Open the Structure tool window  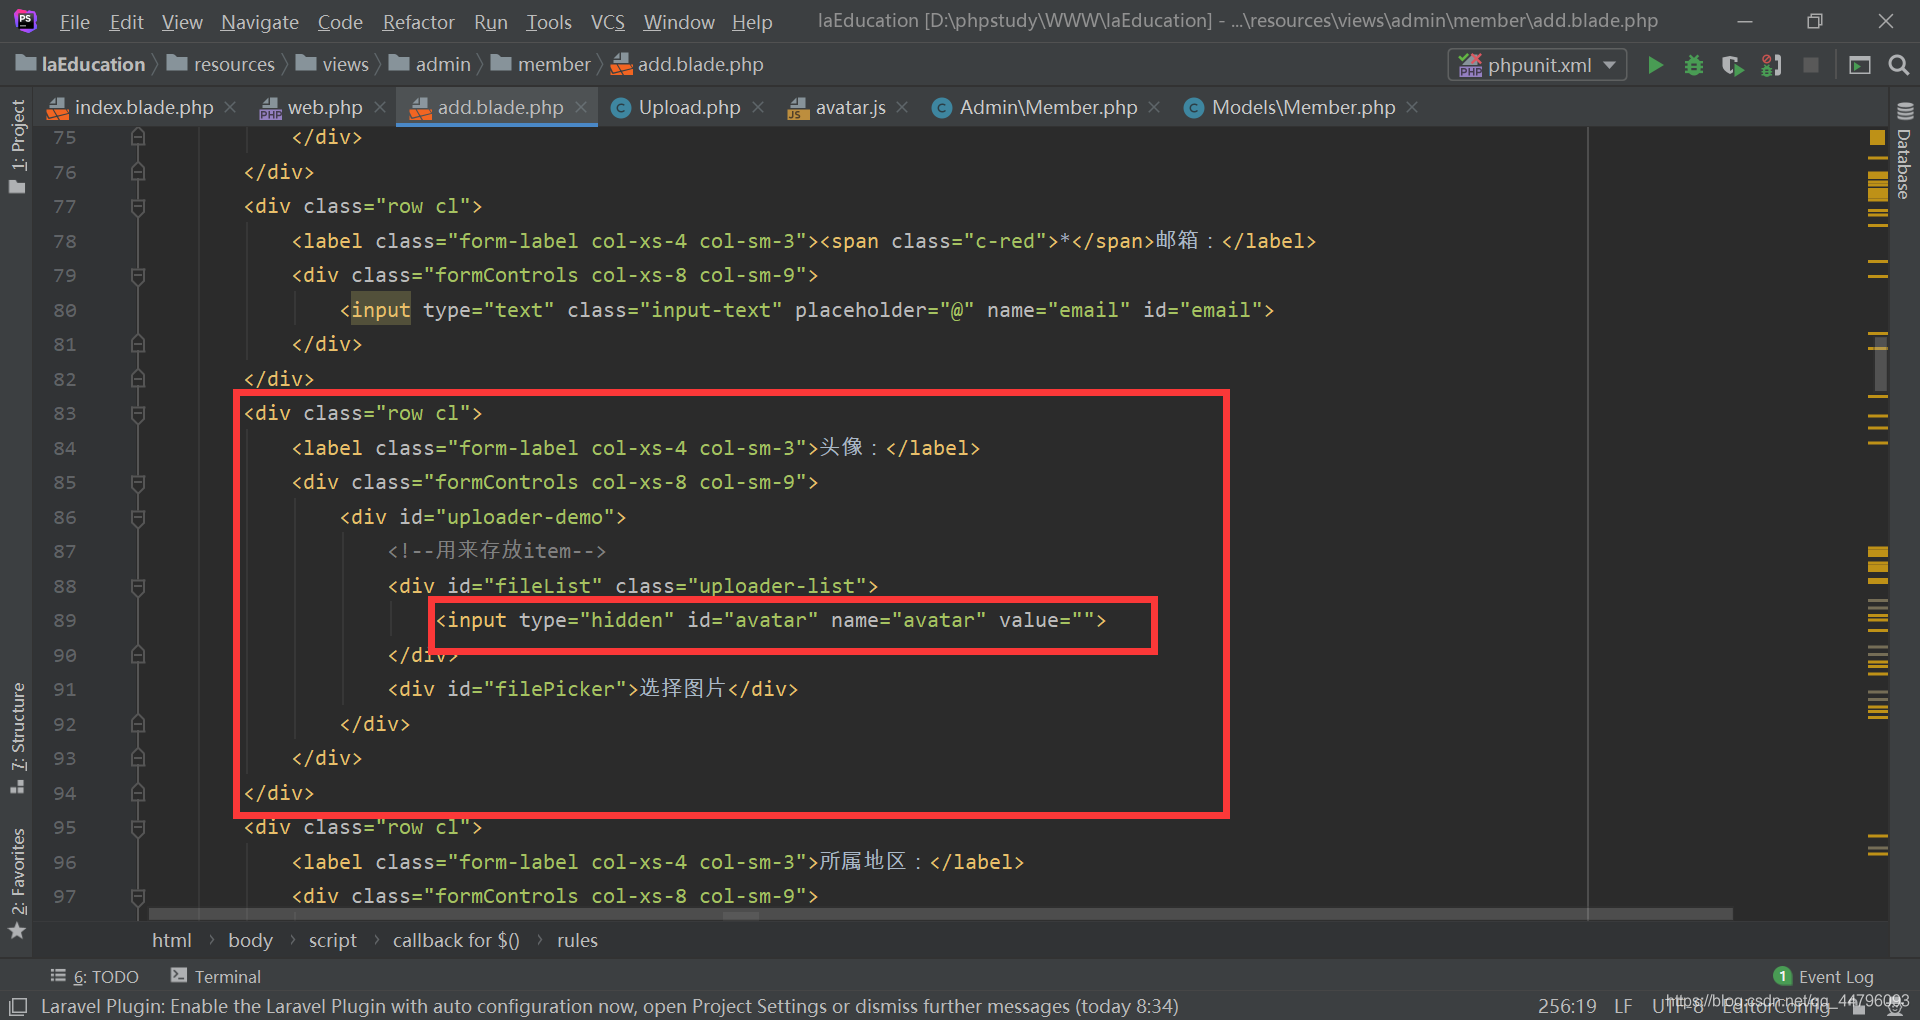pyautogui.click(x=17, y=738)
